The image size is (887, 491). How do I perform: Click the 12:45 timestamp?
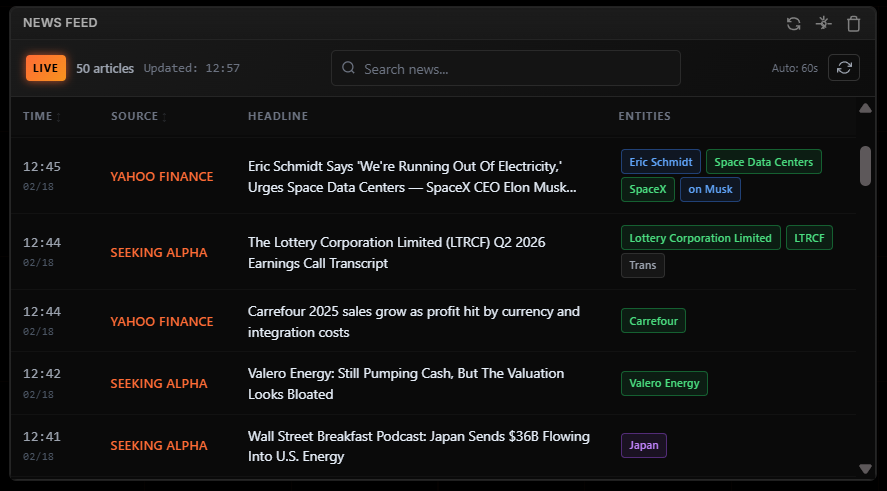[42, 167]
